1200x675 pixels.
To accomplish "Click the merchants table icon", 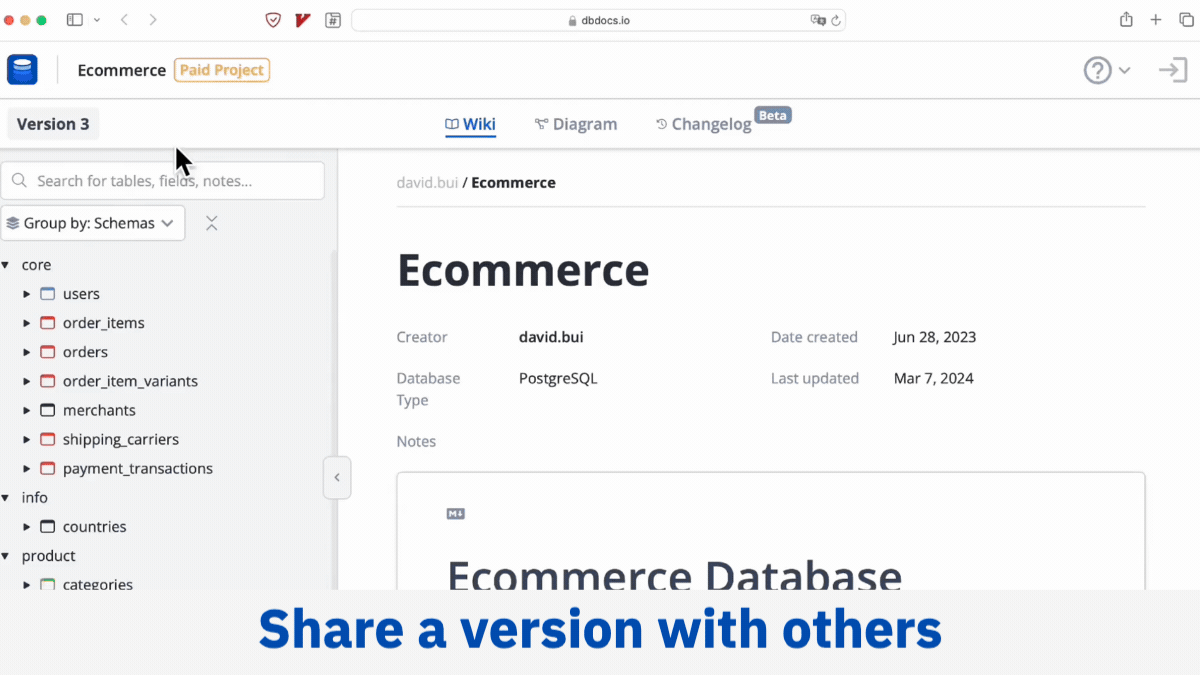I will click(x=47, y=410).
